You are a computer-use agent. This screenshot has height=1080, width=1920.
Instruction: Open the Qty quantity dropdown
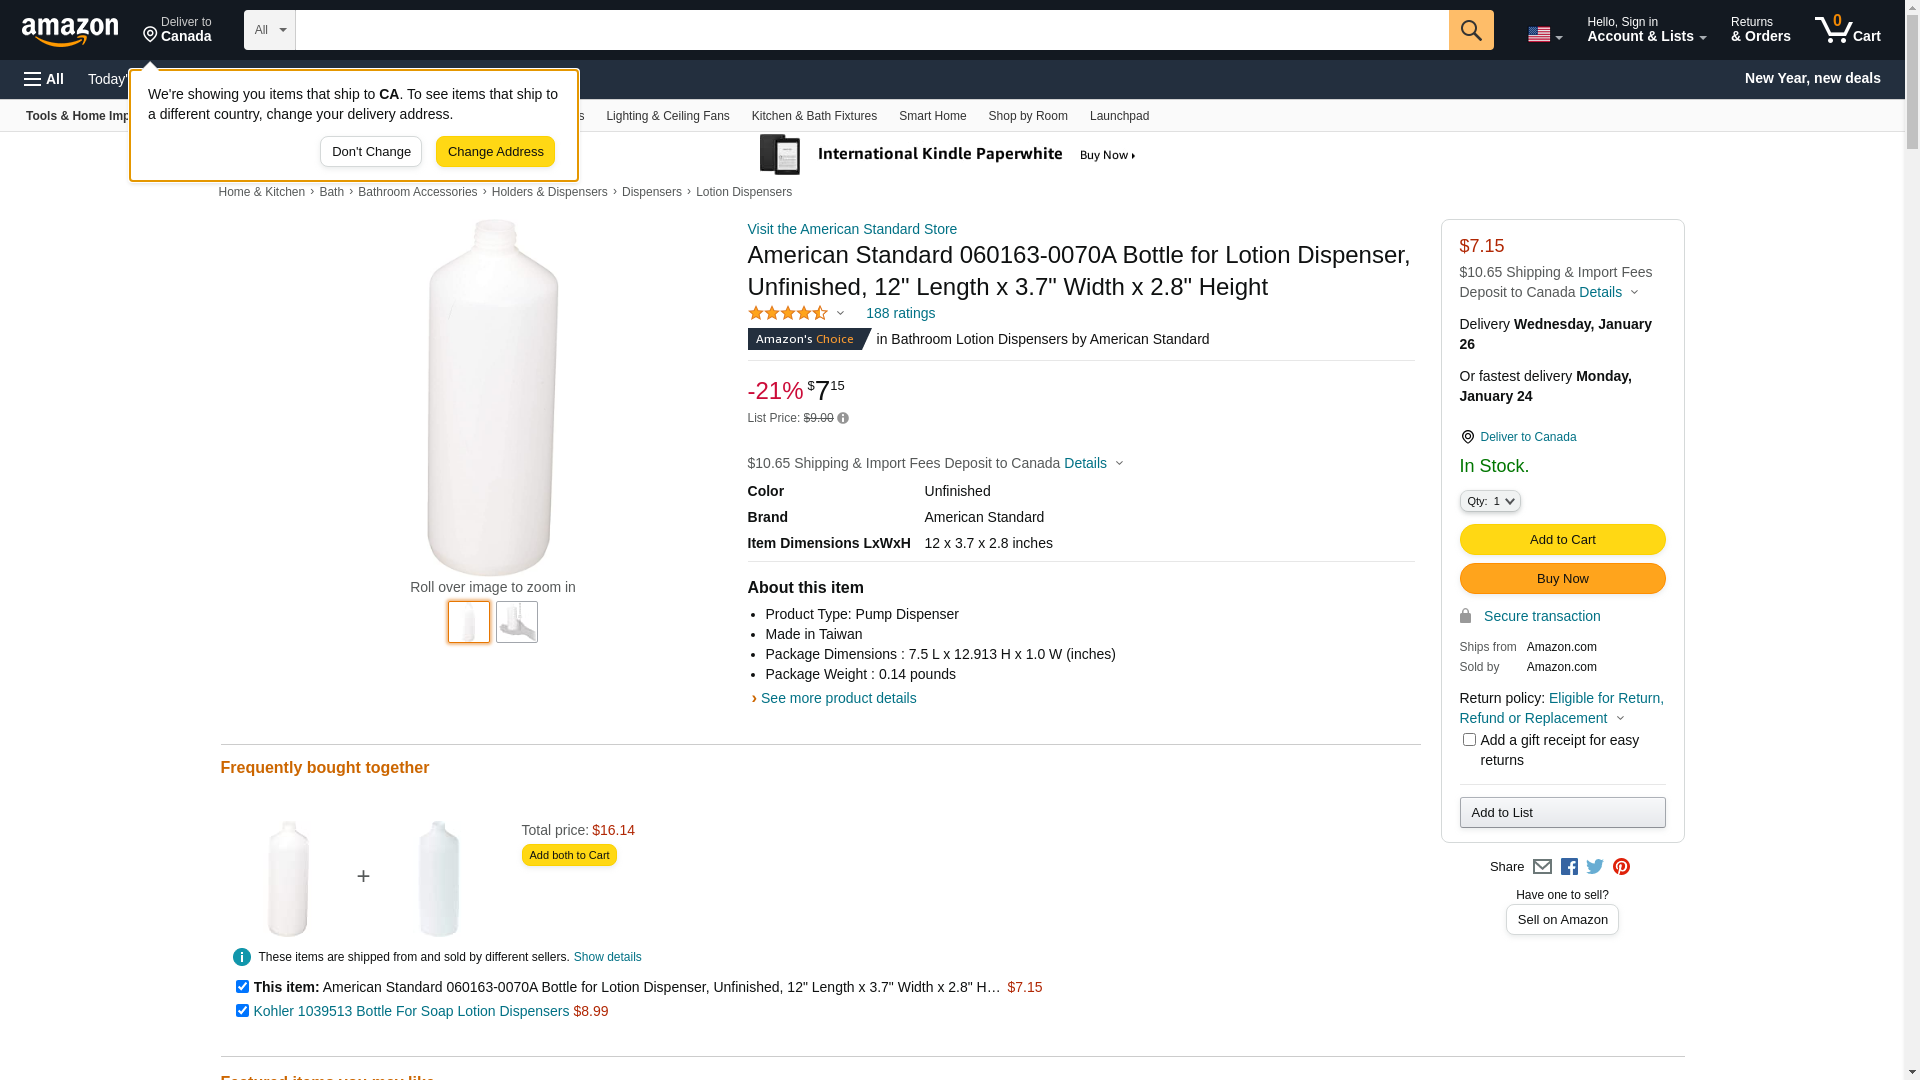pyautogui.click(x=1490, y=501)
